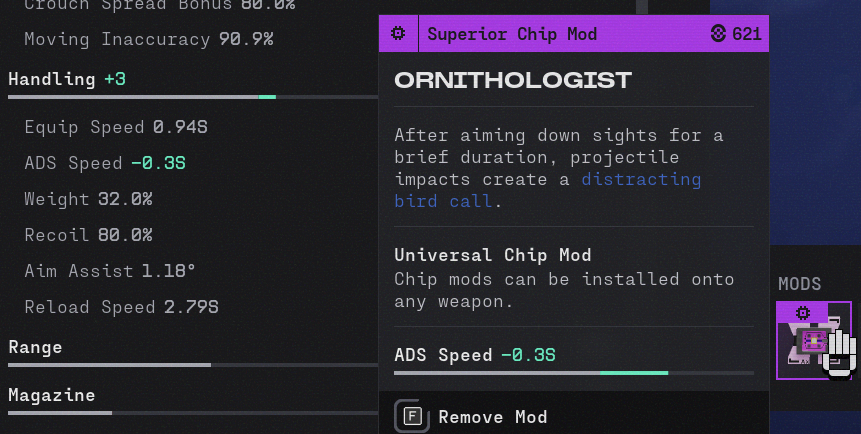Select the Magazine stat heading
The height and width of the screenshot is (434, 861).
click(52, 395)
